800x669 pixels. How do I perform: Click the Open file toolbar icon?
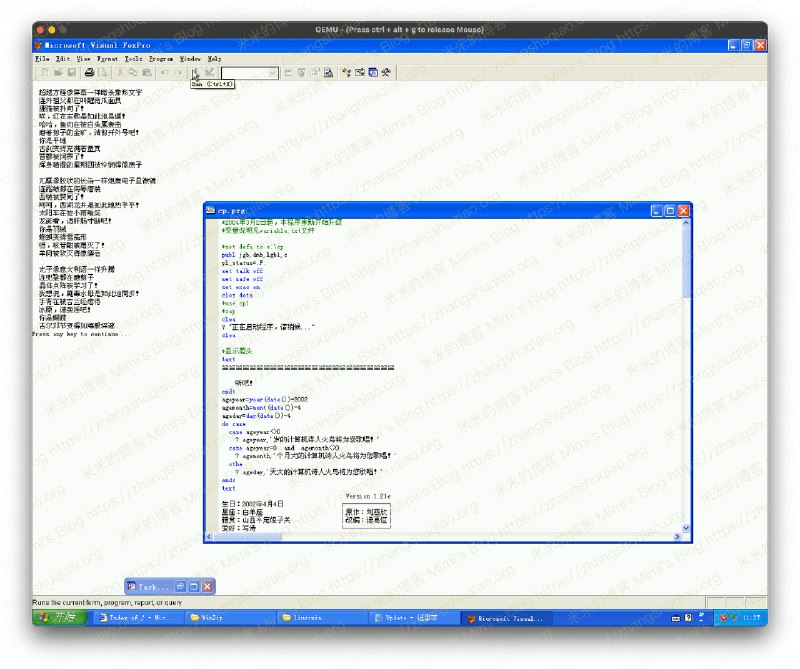[x=58, y=72]
